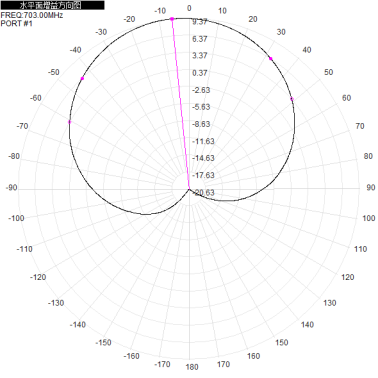This screenshot has width=378, height=378.
Task: Click the magenta marker near the 30 degree direction
Action: [x=271, y=59]
